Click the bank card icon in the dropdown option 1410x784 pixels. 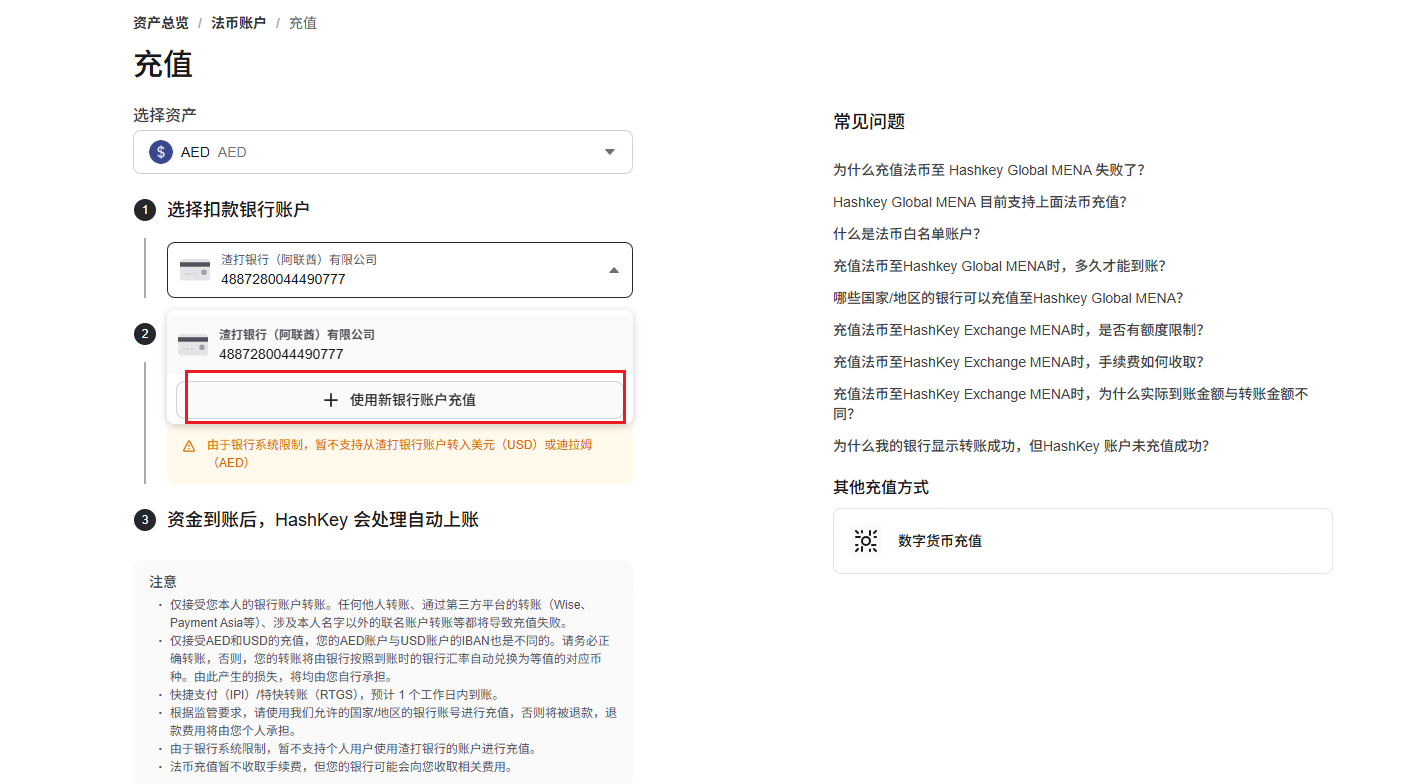(193, 345)
